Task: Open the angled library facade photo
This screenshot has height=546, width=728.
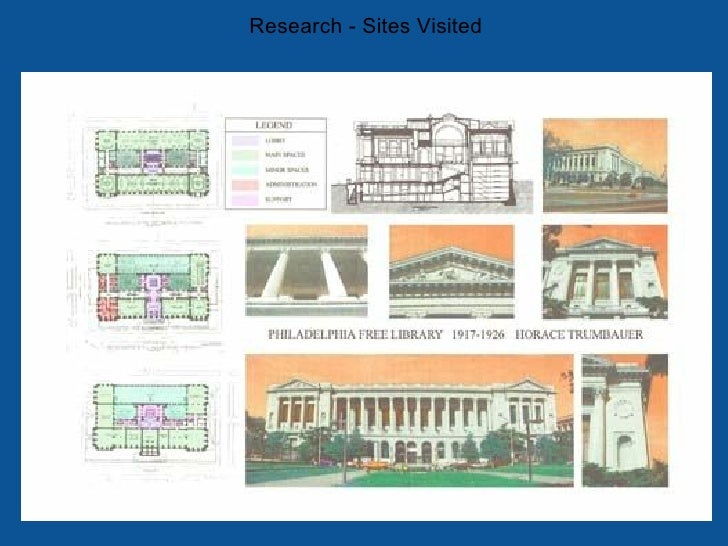Action: (605, 165)
